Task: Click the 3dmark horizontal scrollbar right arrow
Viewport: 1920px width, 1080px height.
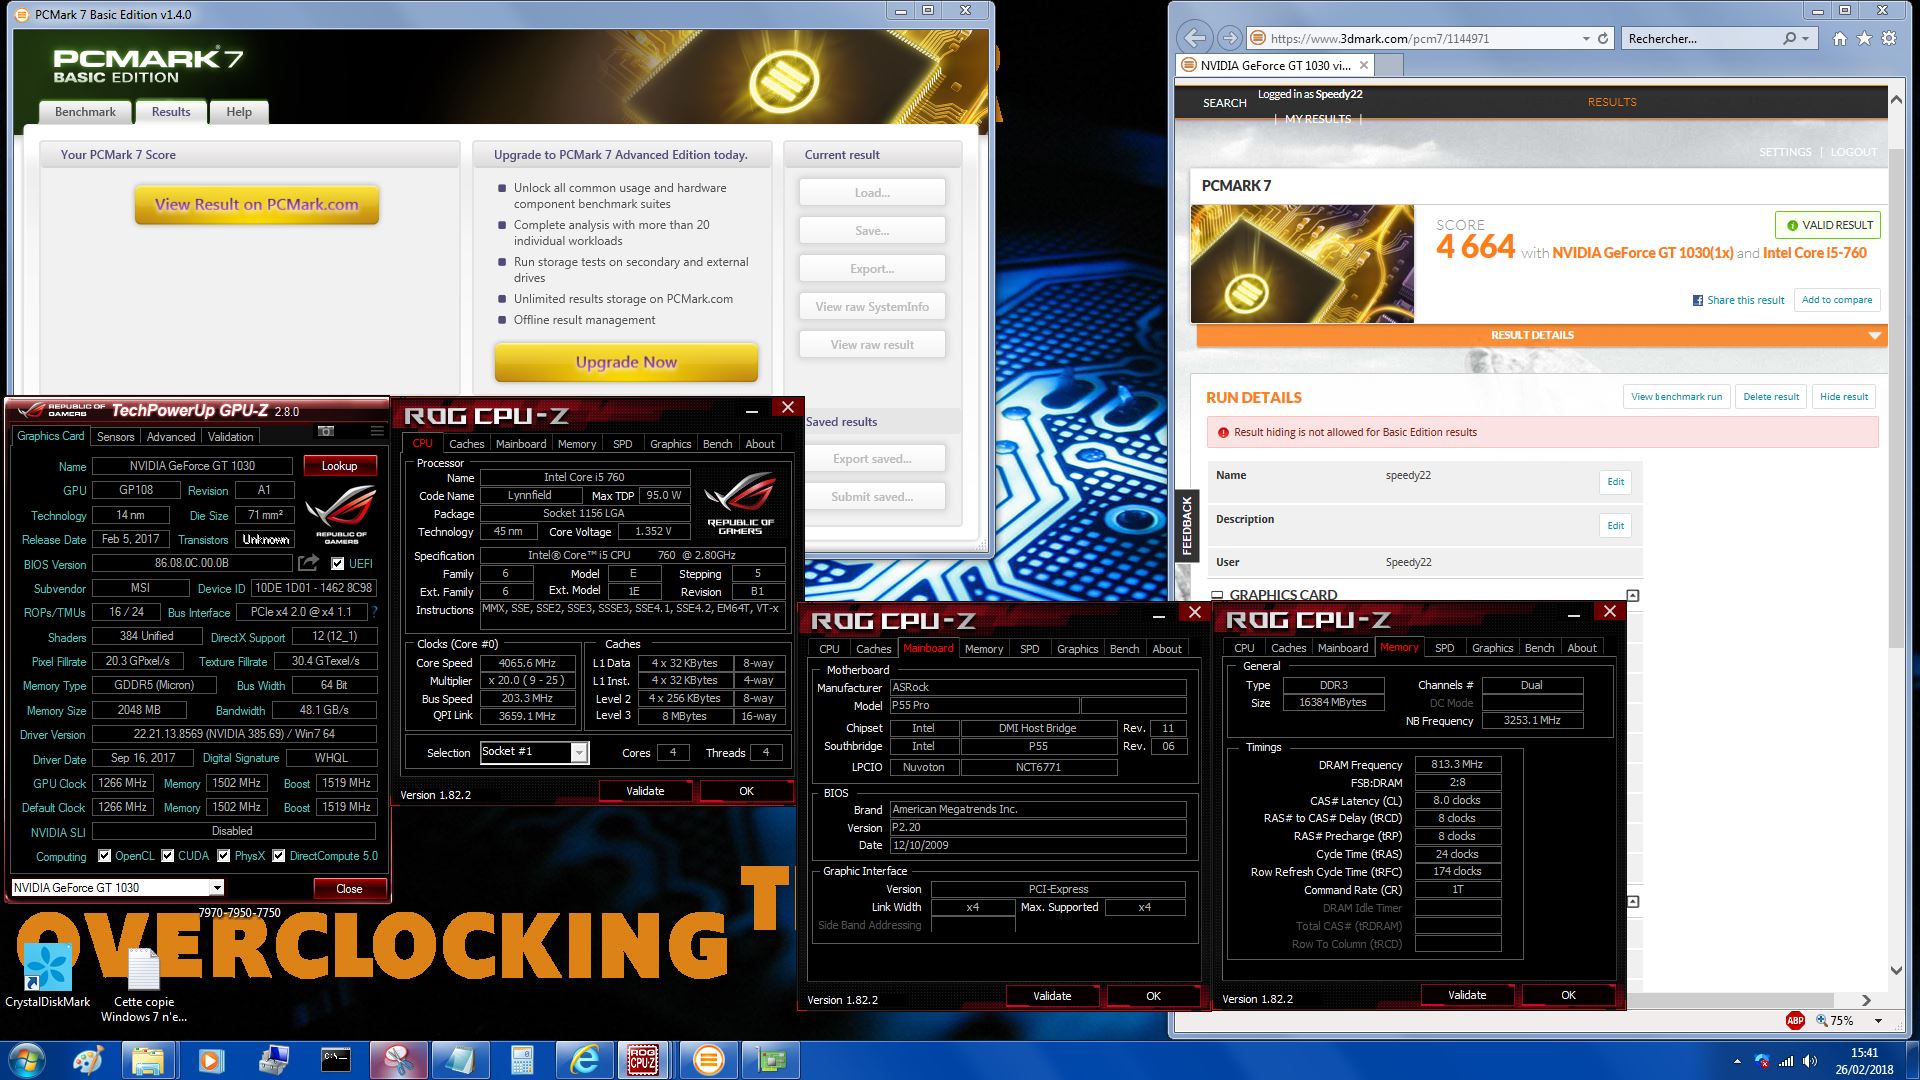Action: pos(1866,1000)
